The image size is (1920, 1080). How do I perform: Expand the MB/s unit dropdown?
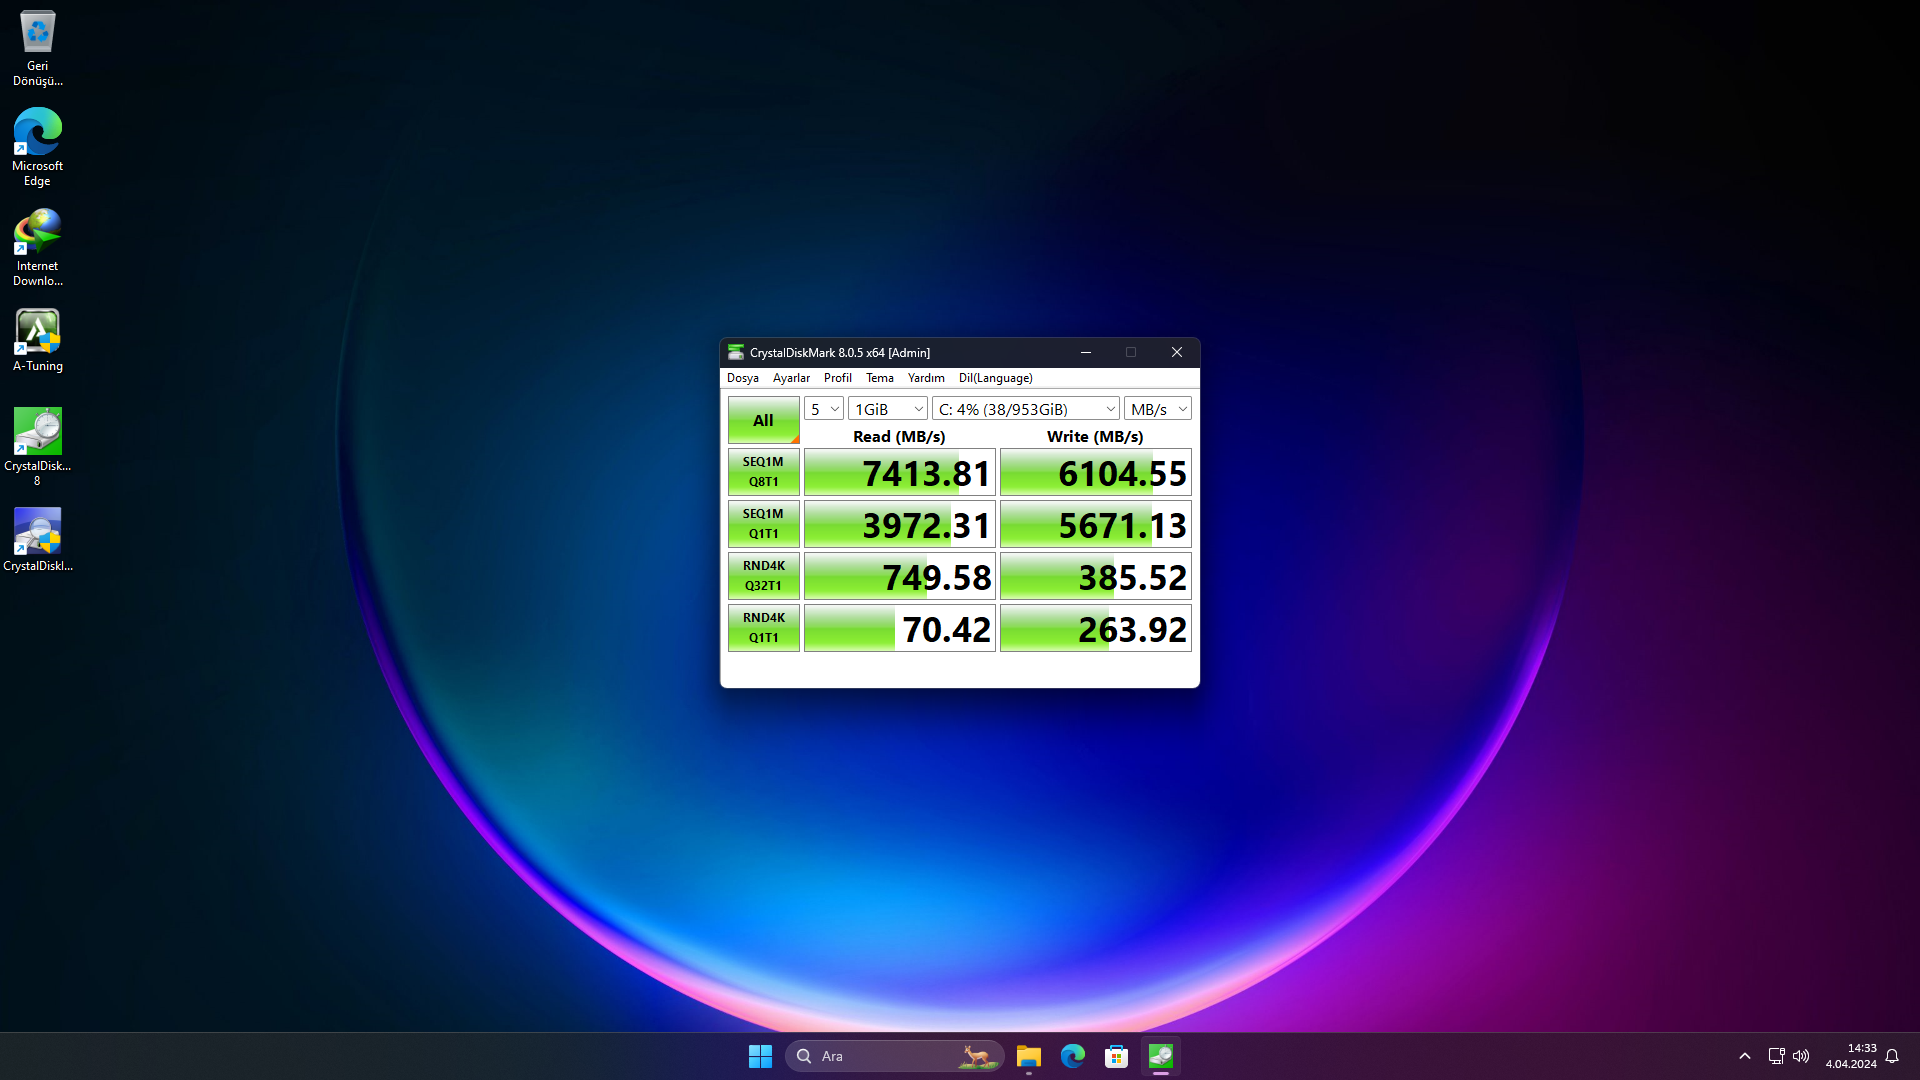click(1158, 409)
